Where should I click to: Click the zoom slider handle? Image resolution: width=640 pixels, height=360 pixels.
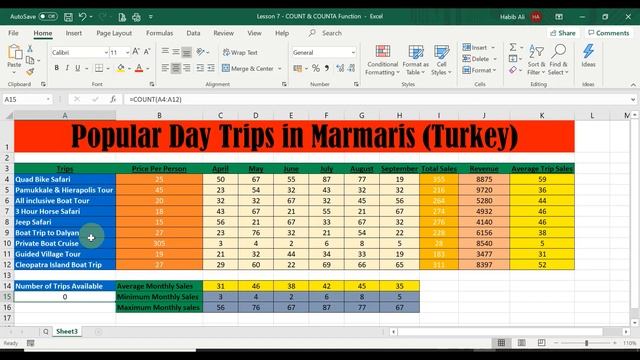(587, 343)
